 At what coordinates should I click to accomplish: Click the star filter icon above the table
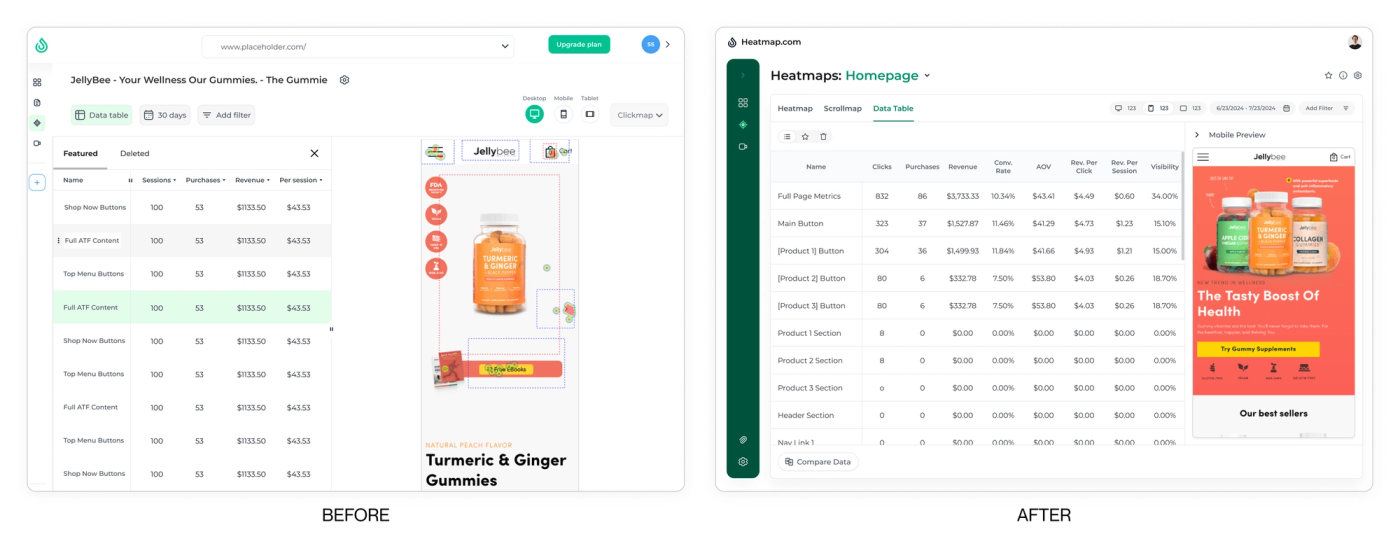point(805,136)
